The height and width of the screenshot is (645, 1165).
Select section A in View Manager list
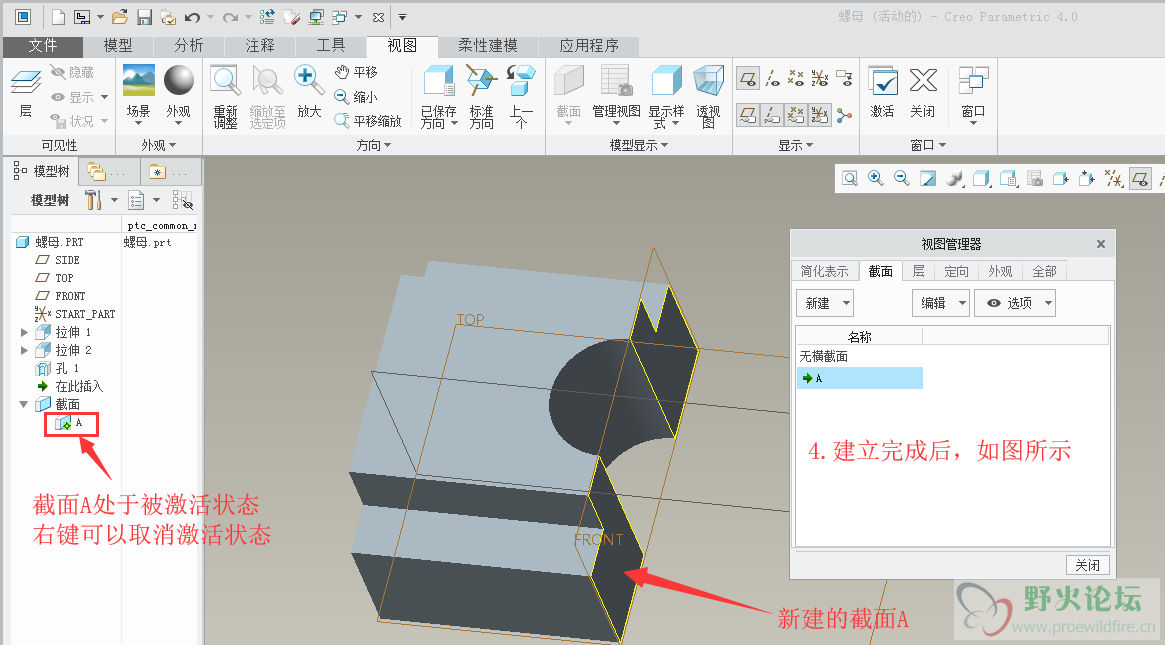tap(860, 378)
